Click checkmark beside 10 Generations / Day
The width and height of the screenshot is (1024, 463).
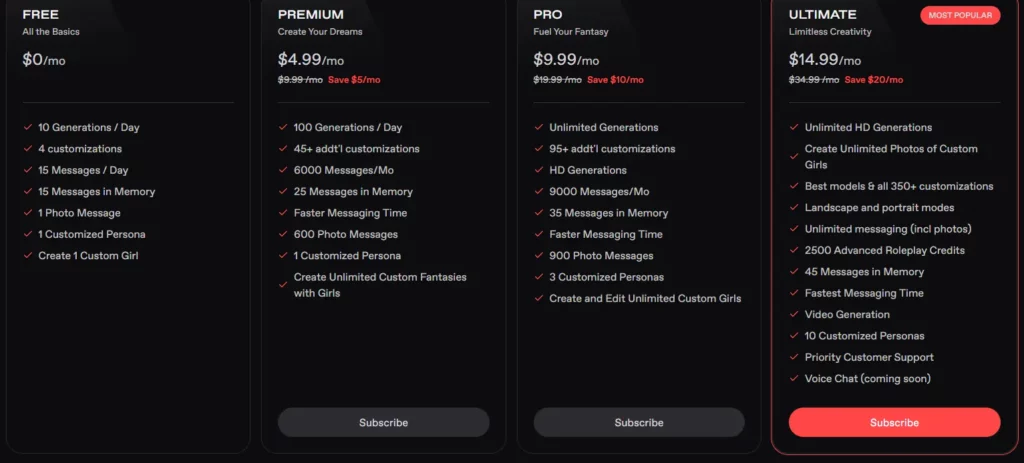26,128
